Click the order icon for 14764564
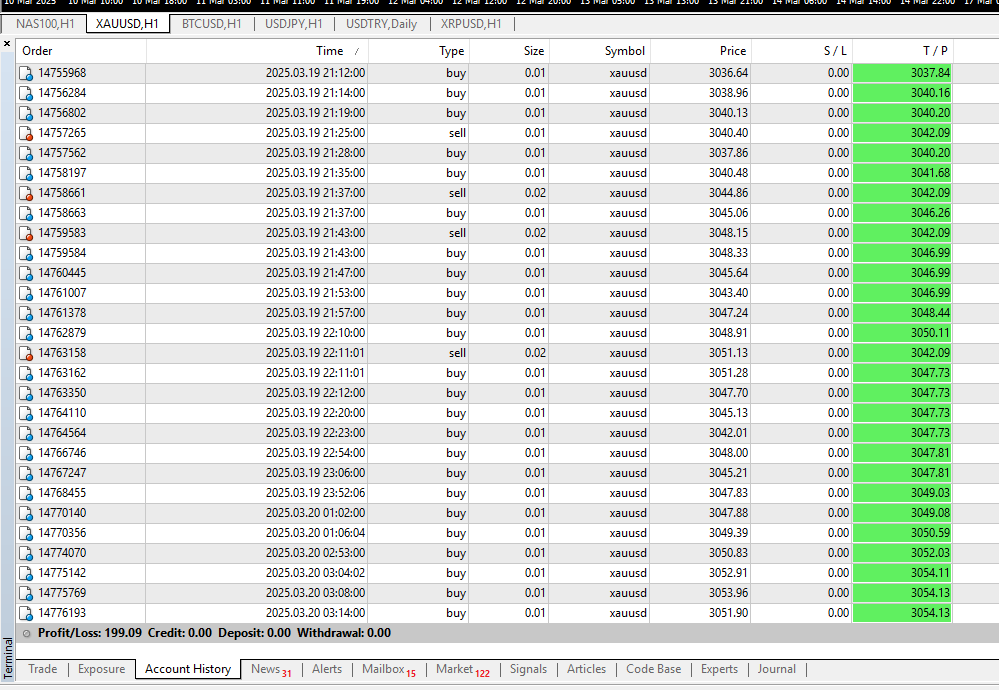The width and height of the screenshot is (999, 690). click(x=26, y=434)
